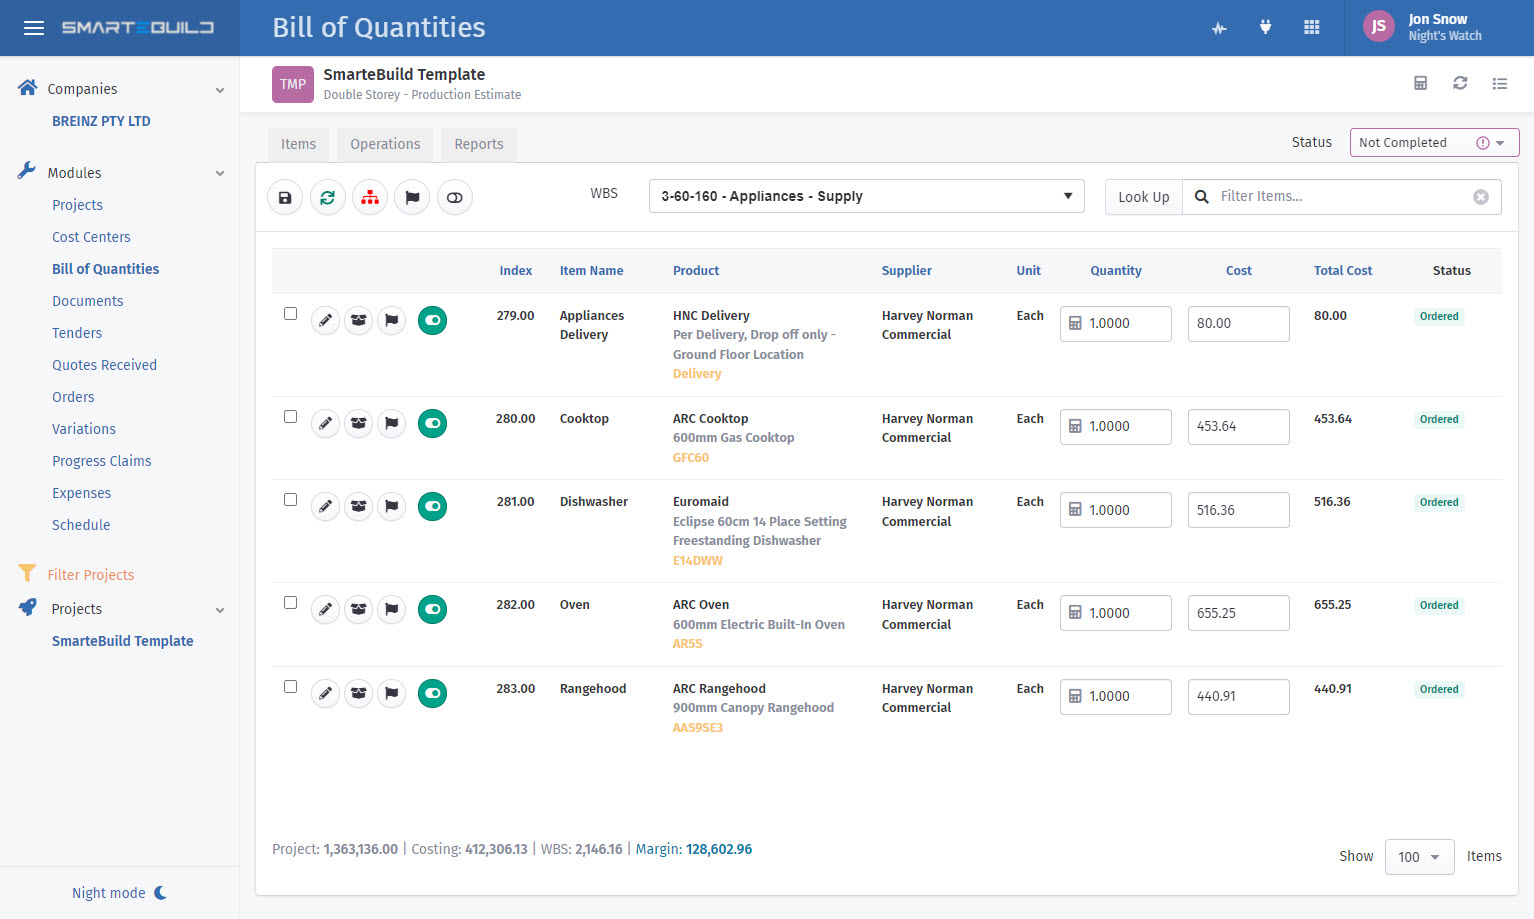Click the pencil edit icon for Cooktop
The height and width of the screenshot is (919, 1534).
tap(325, 424)
